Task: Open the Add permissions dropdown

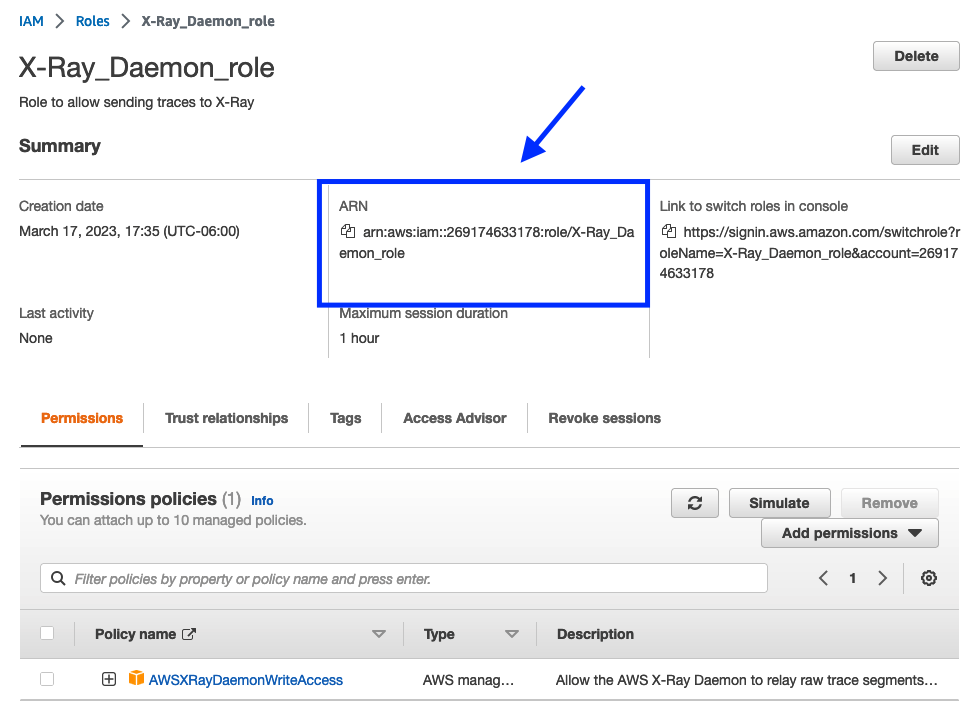Action: [x=850, y=533]
